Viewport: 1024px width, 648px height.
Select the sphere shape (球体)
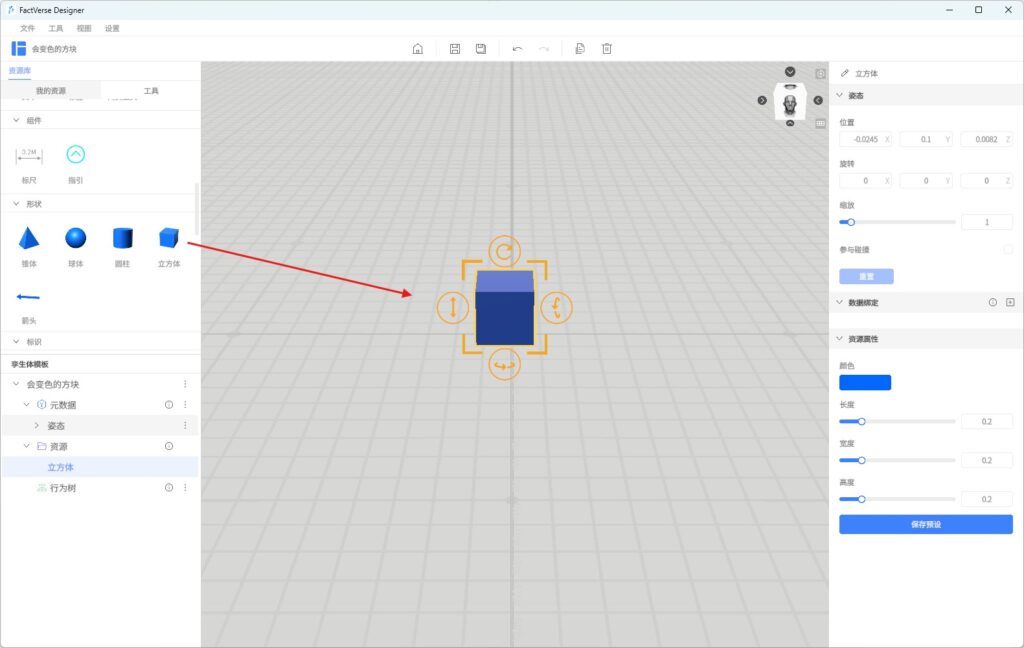76,239
